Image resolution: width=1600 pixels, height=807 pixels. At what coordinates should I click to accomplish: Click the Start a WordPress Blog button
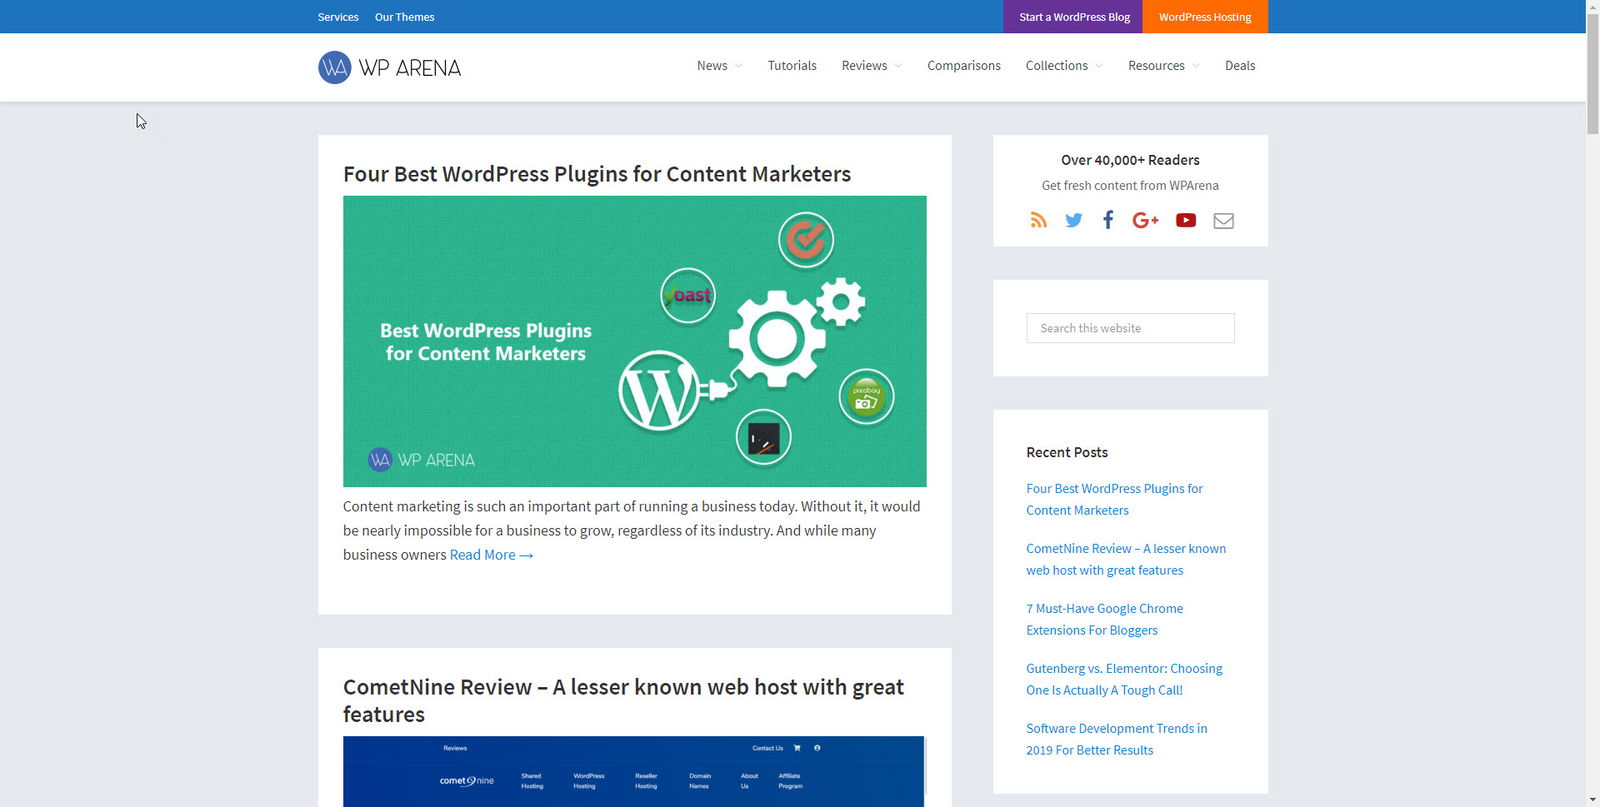pos(1074,17)
